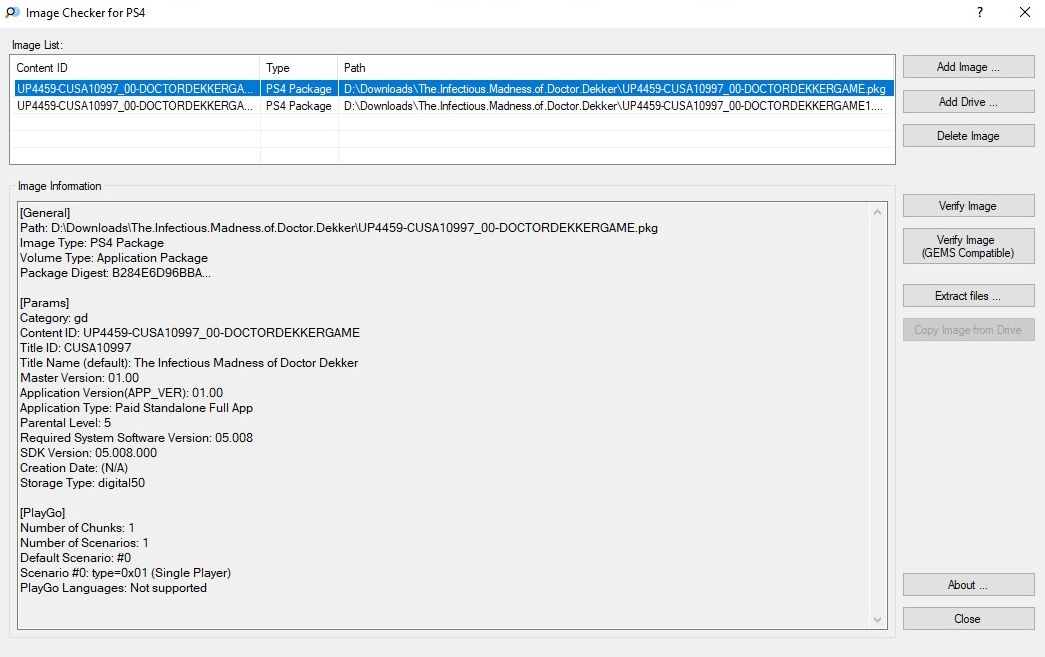Click the Application Type: Paid Standalone line
Screen dimensions: 1045x657
point(137,408)
